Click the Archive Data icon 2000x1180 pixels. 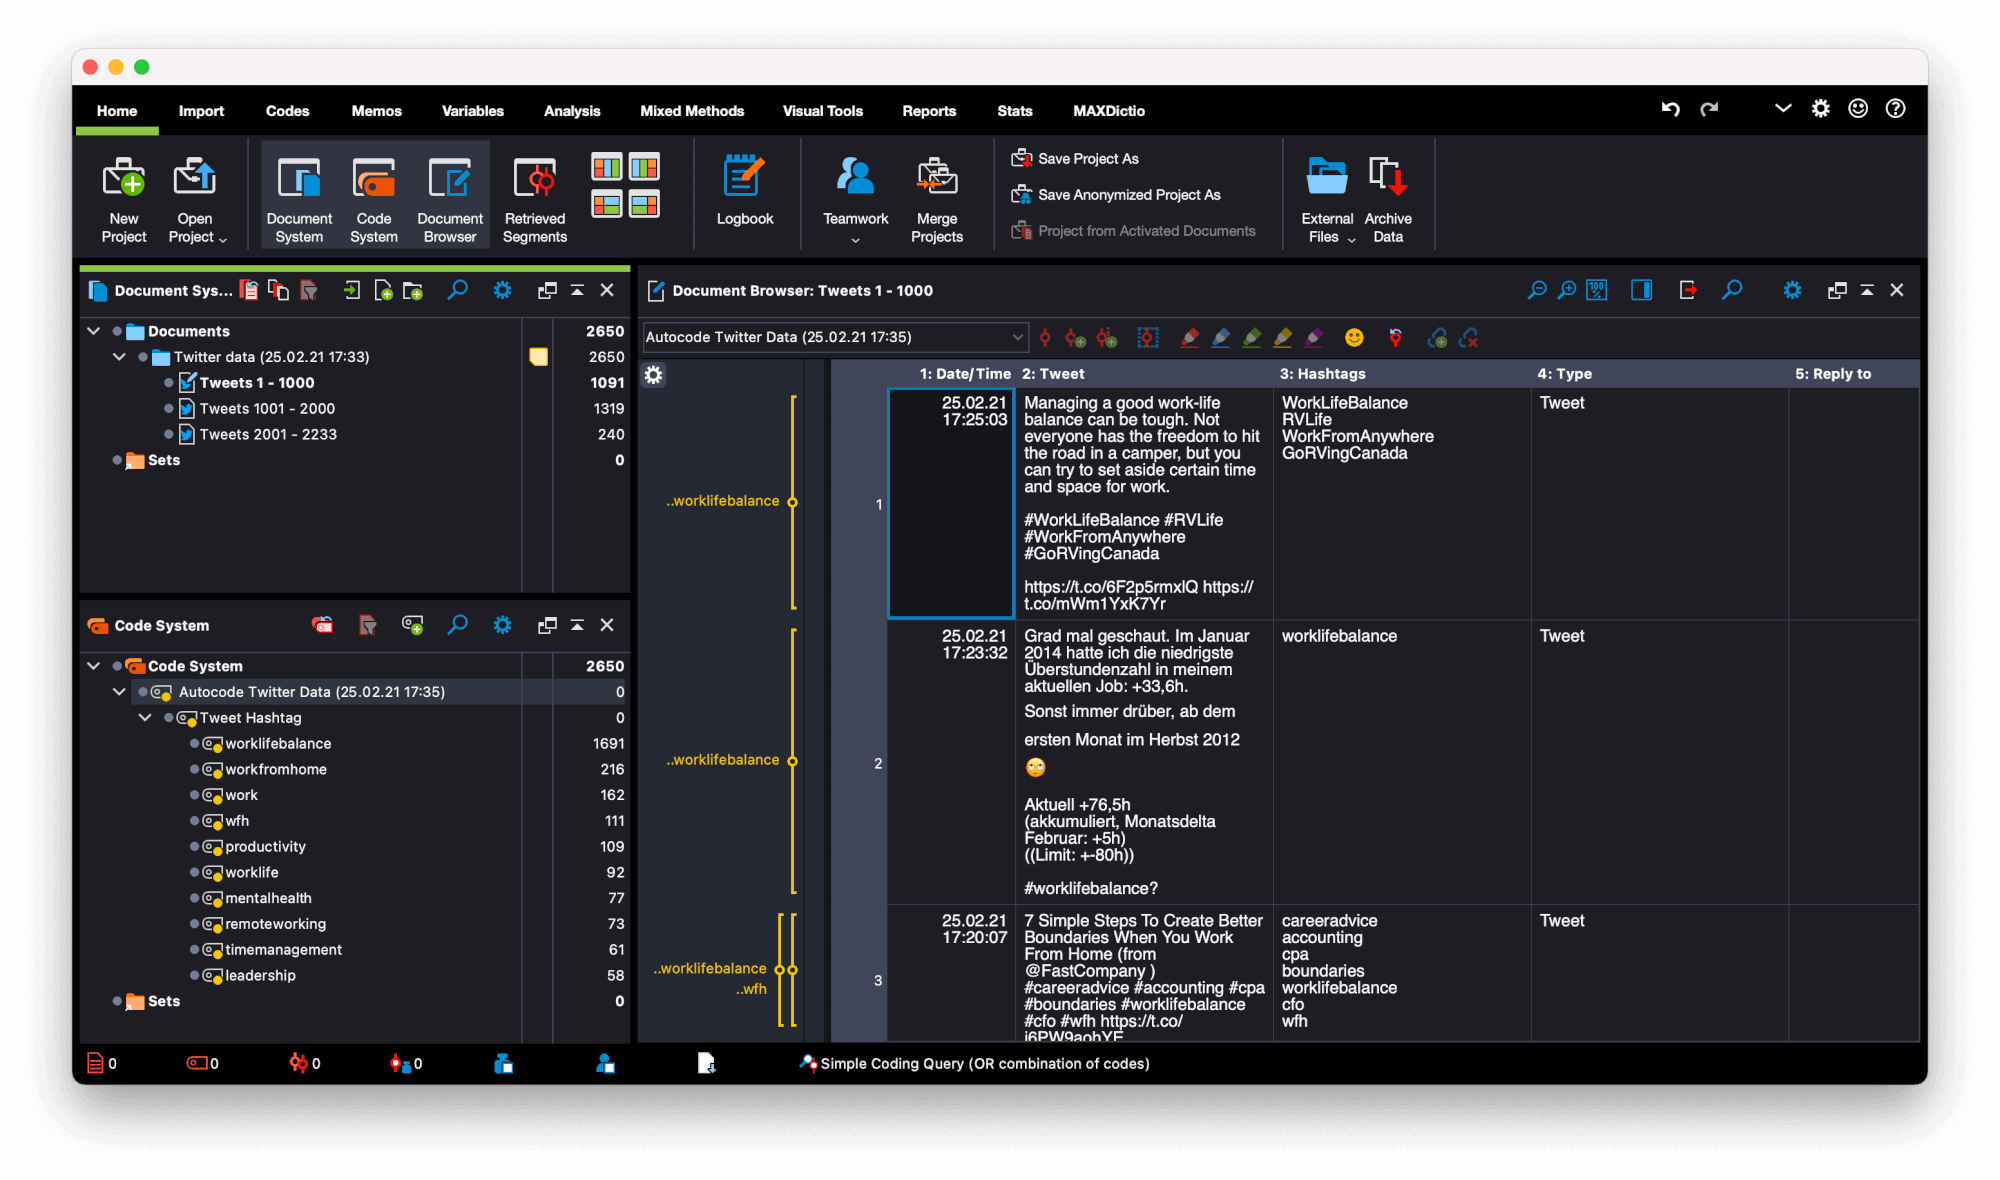point(1387,198)
